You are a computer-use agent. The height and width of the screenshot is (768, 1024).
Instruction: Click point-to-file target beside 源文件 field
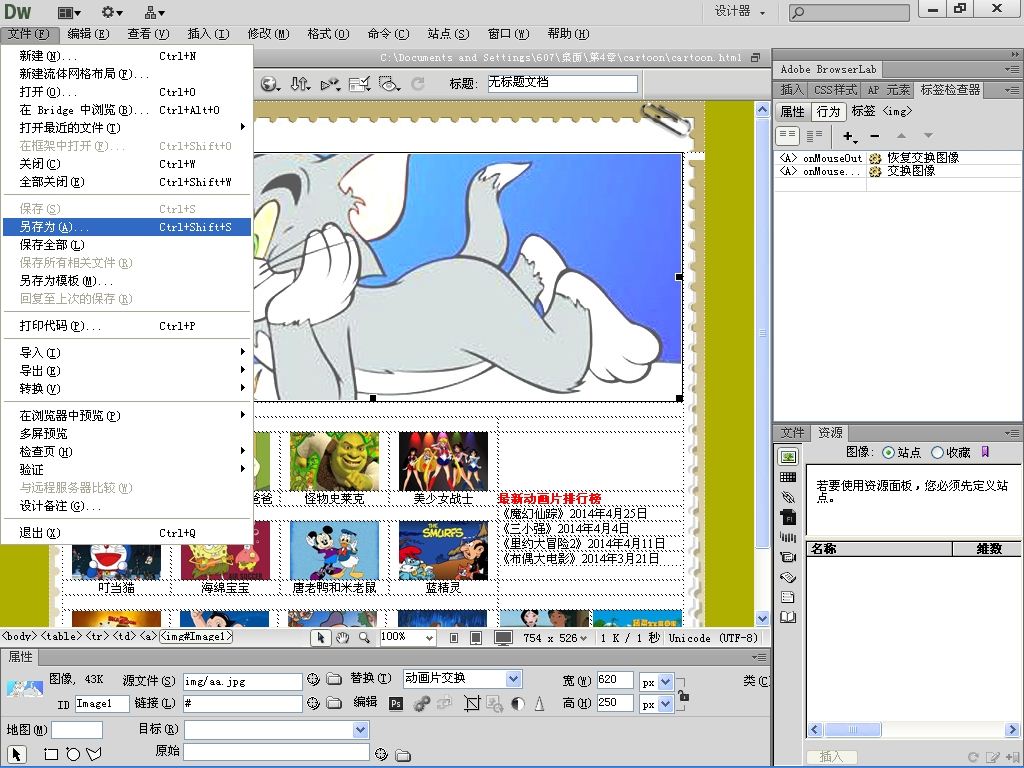pos(313,680)
